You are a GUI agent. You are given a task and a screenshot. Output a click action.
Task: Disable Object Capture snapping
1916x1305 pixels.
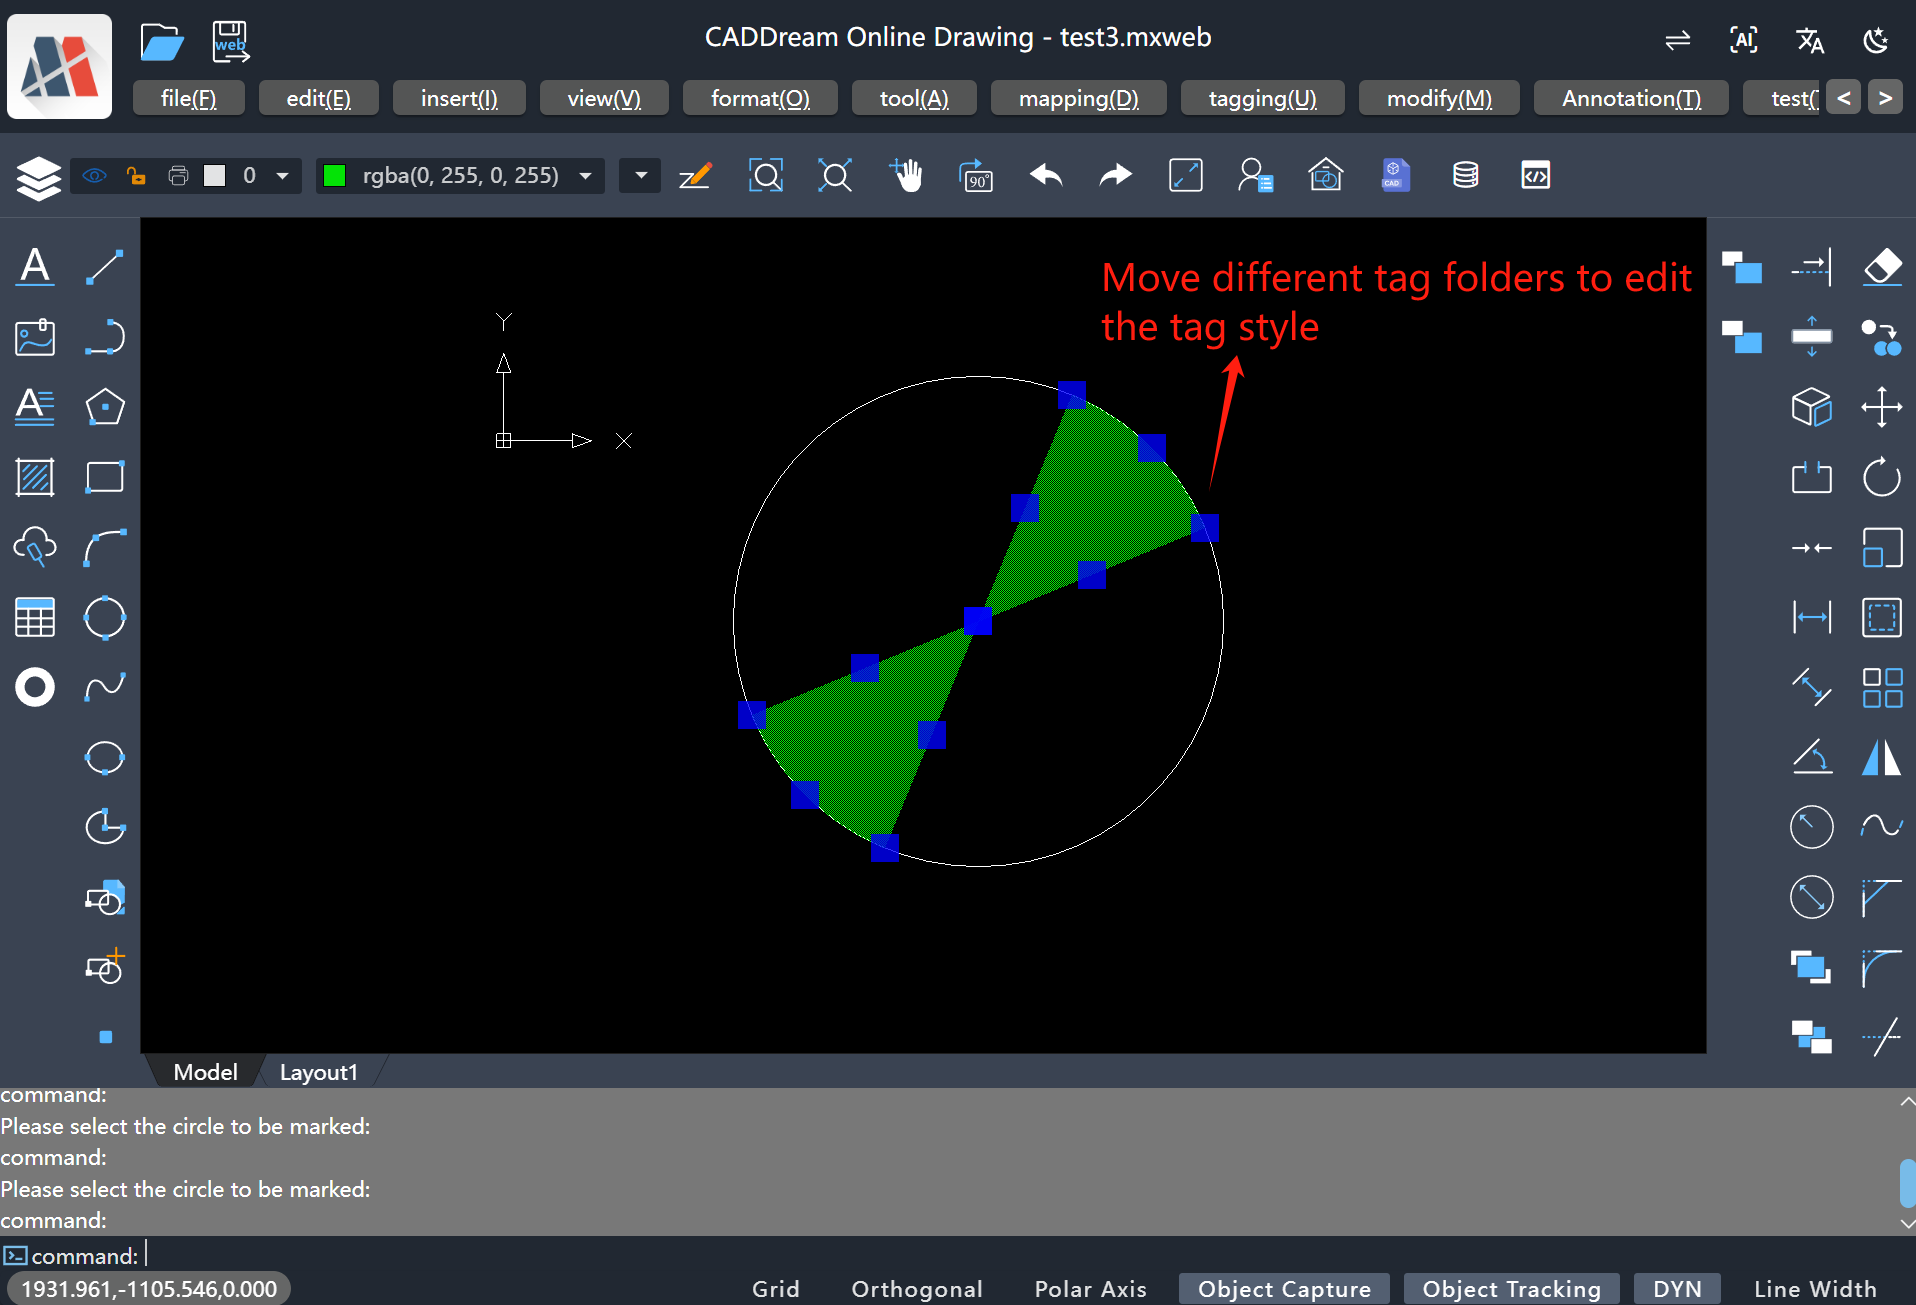click(x=1284, y=1289)
